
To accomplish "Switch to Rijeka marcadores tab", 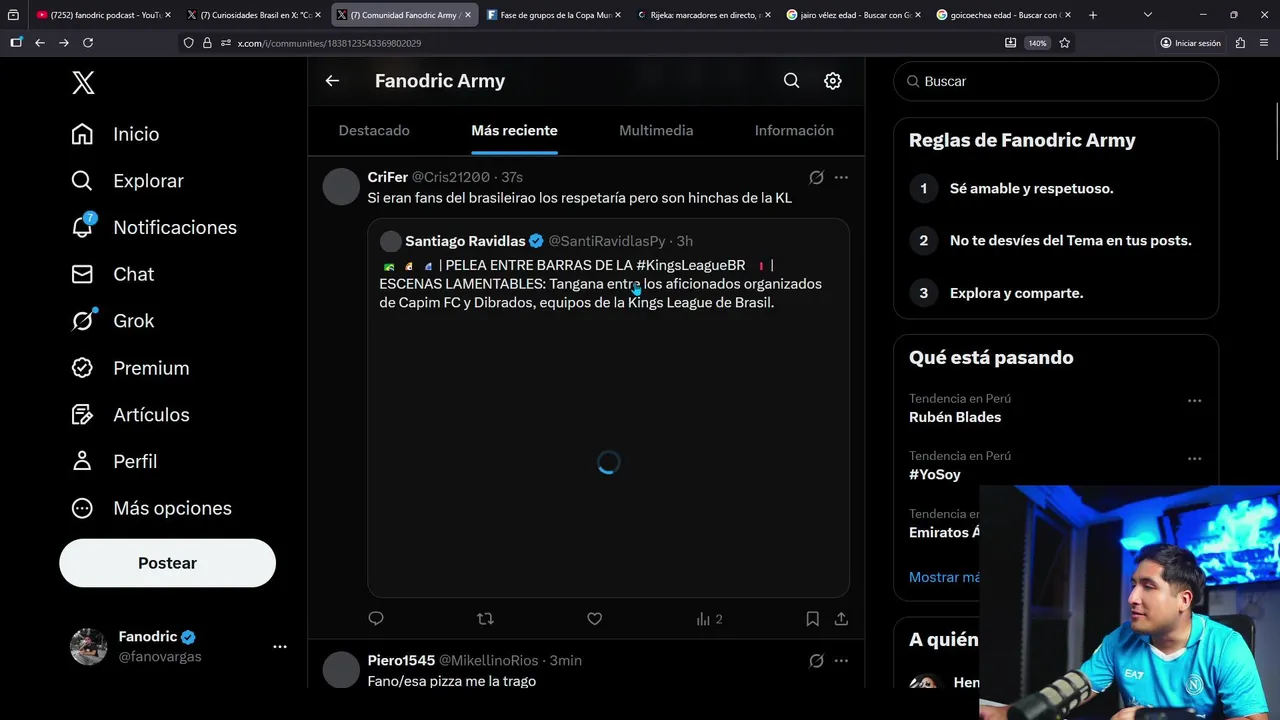I will pos(704,15).
